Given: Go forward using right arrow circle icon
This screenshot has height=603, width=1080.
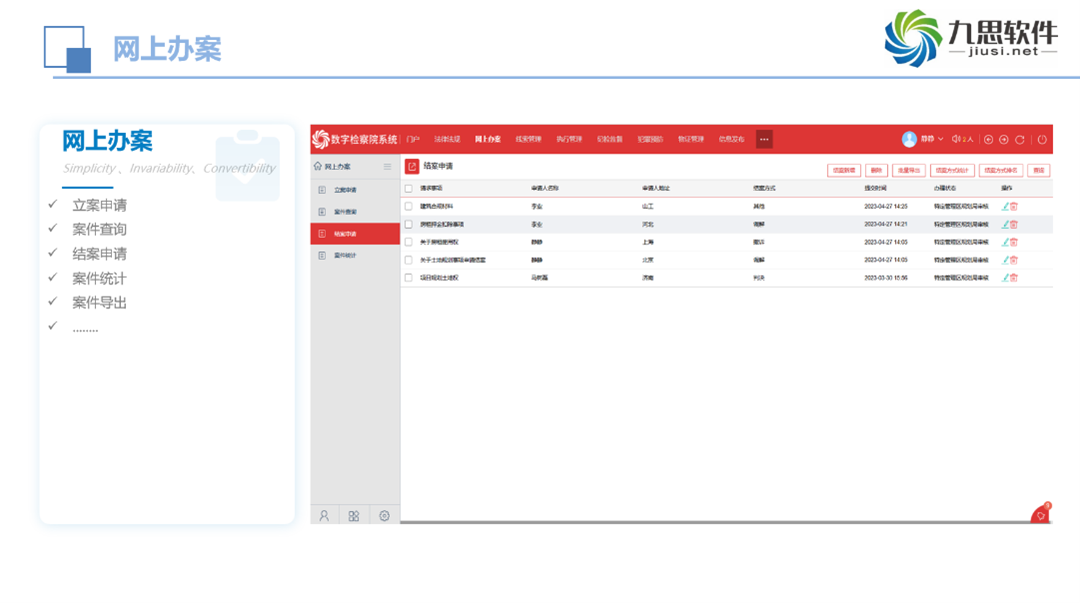Looking at the screenshot, I should pyautogui.click(x=1003, y=140).
